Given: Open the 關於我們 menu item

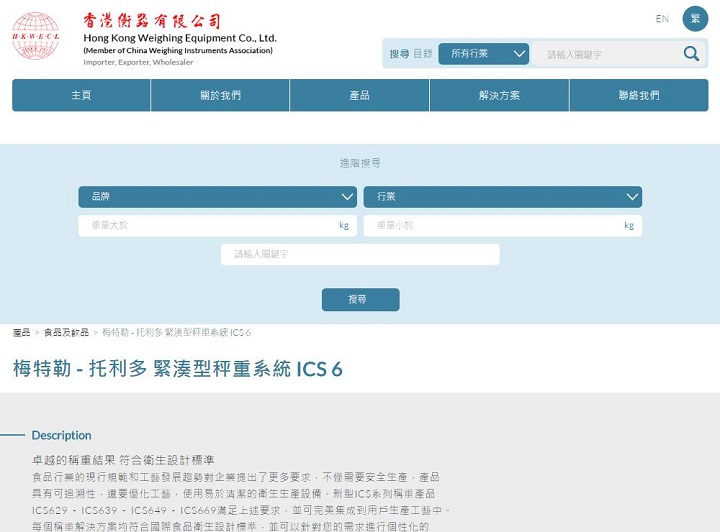Looking at the screenshot, I should [x=220, y=95].
